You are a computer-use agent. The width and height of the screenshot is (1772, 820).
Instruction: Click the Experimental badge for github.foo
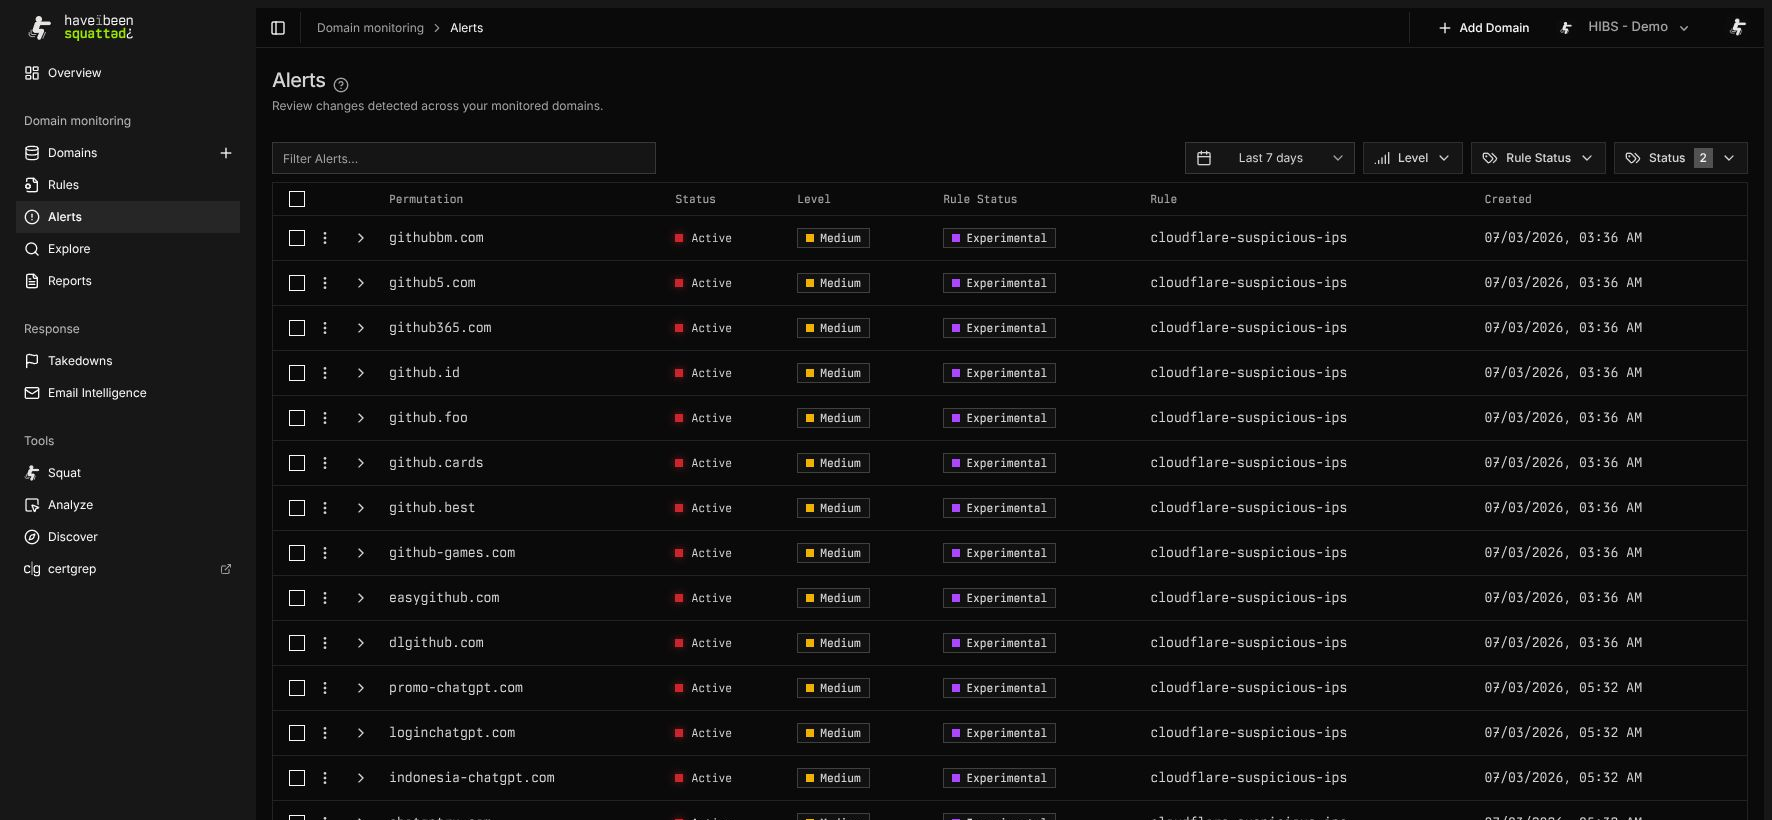click(999, 418)
